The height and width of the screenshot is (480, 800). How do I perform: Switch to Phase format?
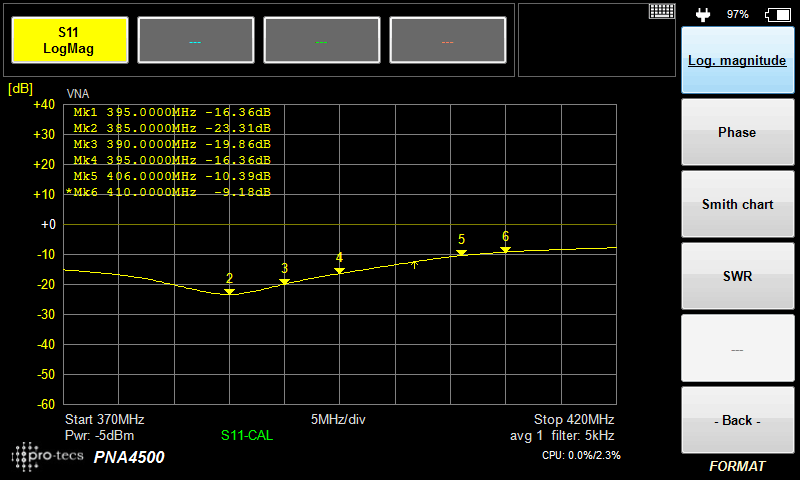click(x=737, y=132)
